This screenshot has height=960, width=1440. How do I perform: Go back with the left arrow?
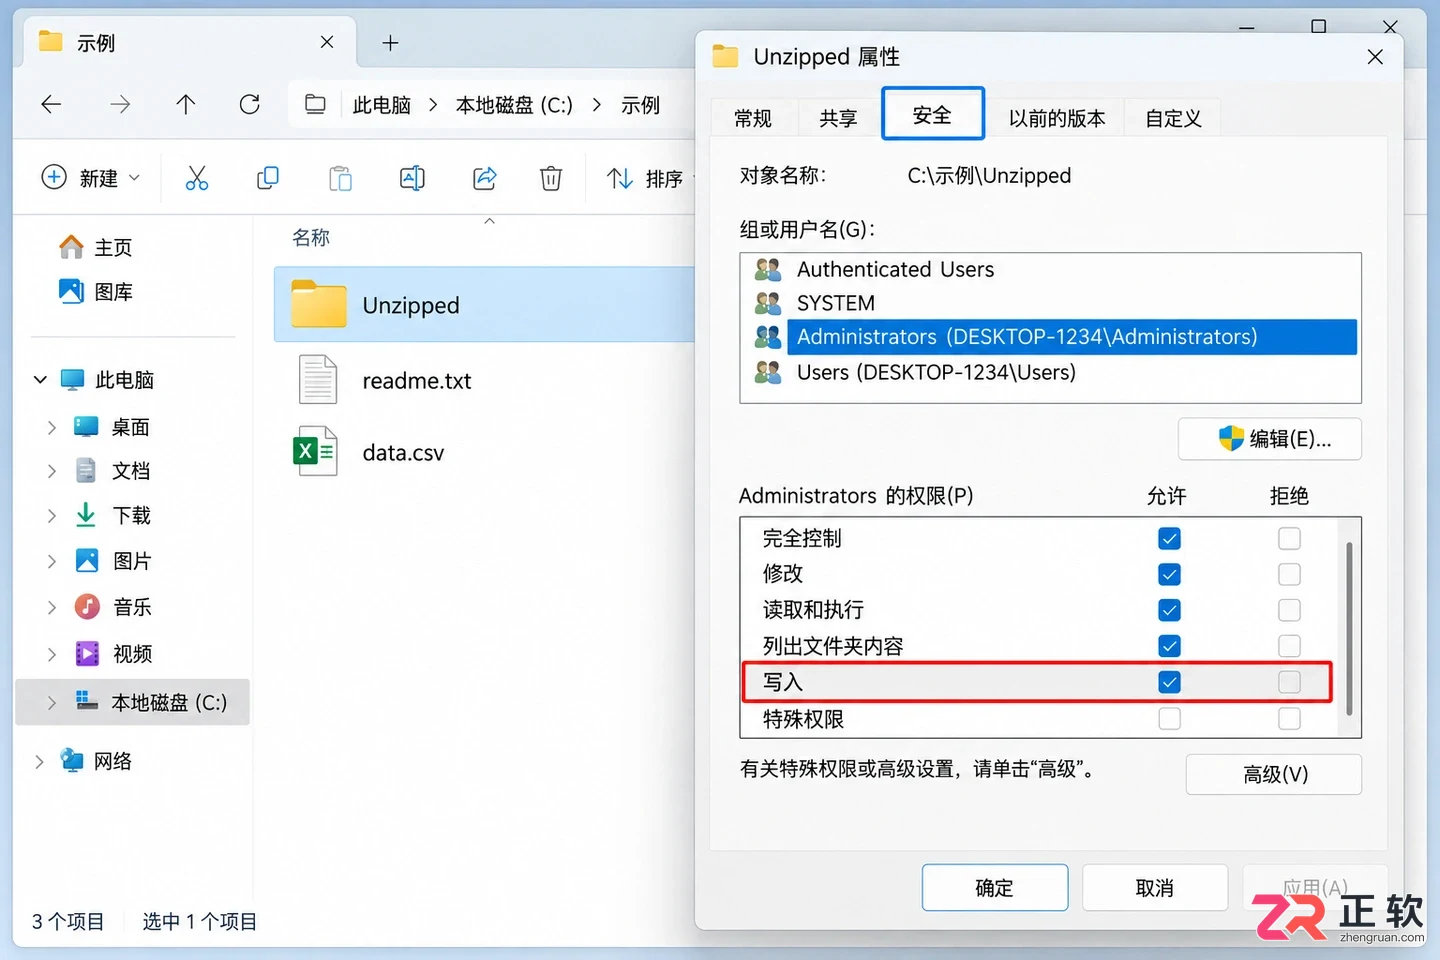coord(51,104)
